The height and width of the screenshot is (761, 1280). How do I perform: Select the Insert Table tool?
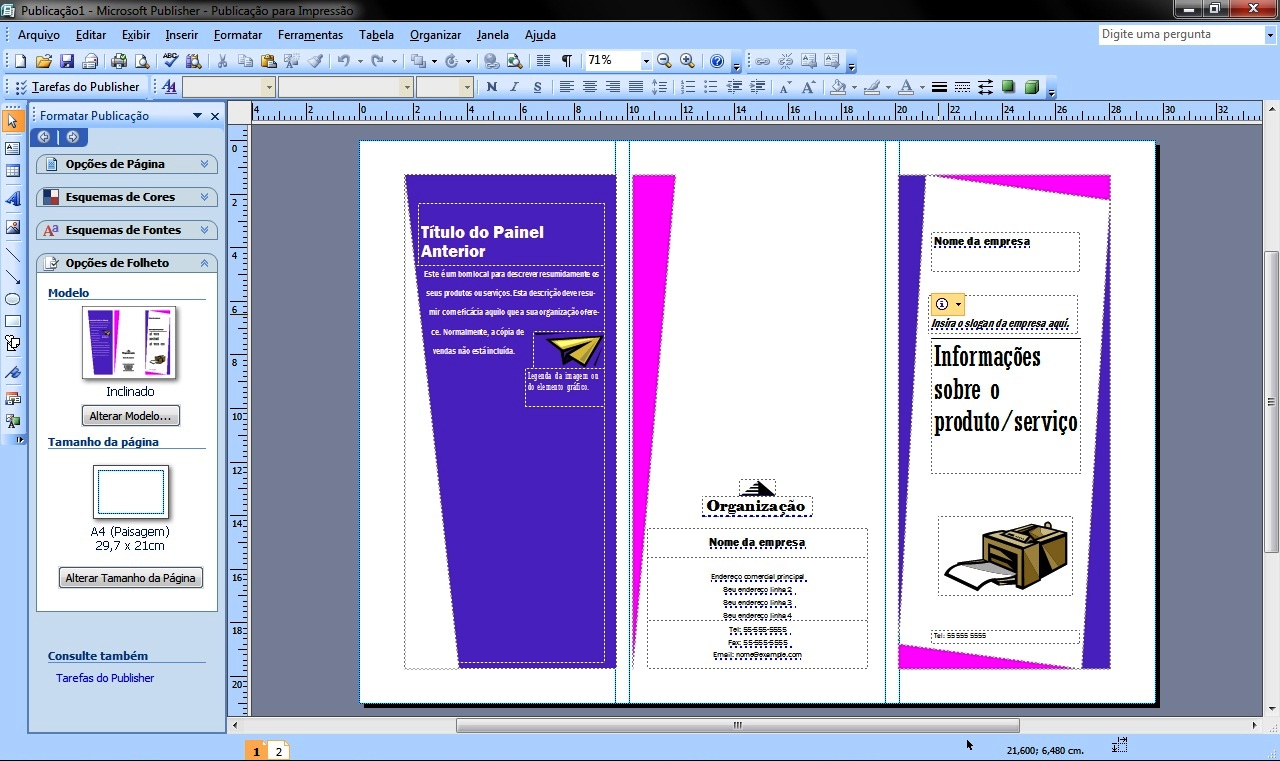[13, 171]
